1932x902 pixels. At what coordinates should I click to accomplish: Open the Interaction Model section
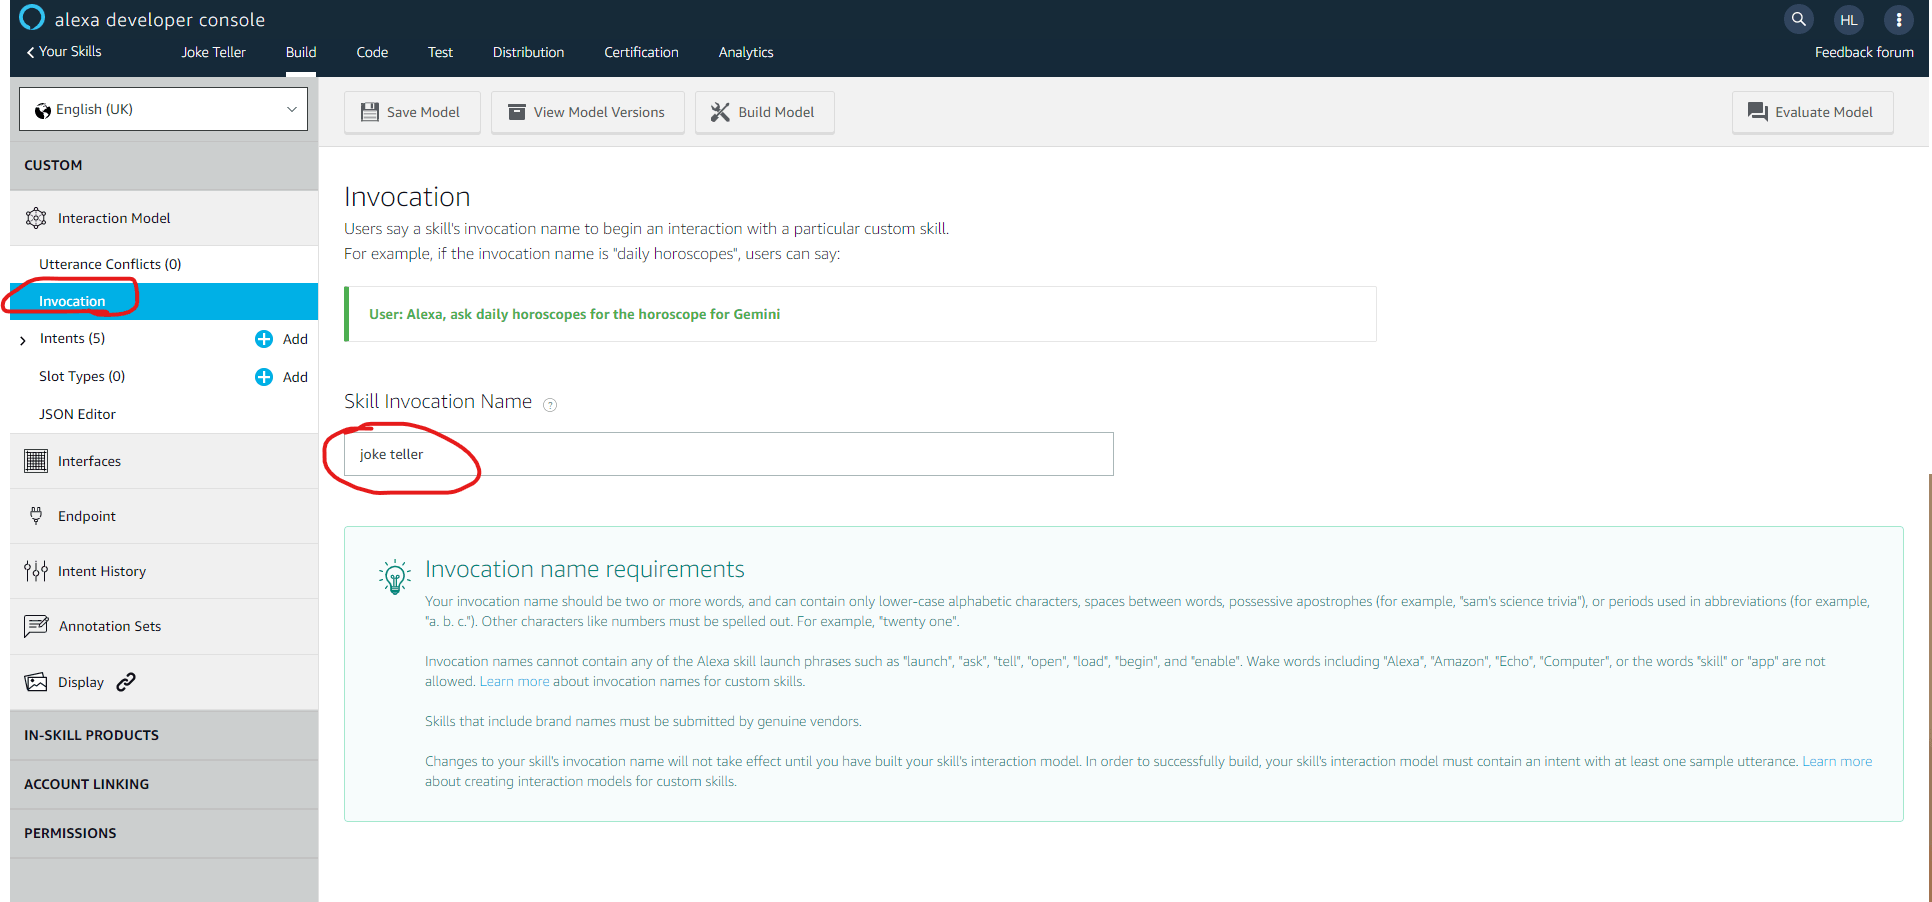(114, 218)
